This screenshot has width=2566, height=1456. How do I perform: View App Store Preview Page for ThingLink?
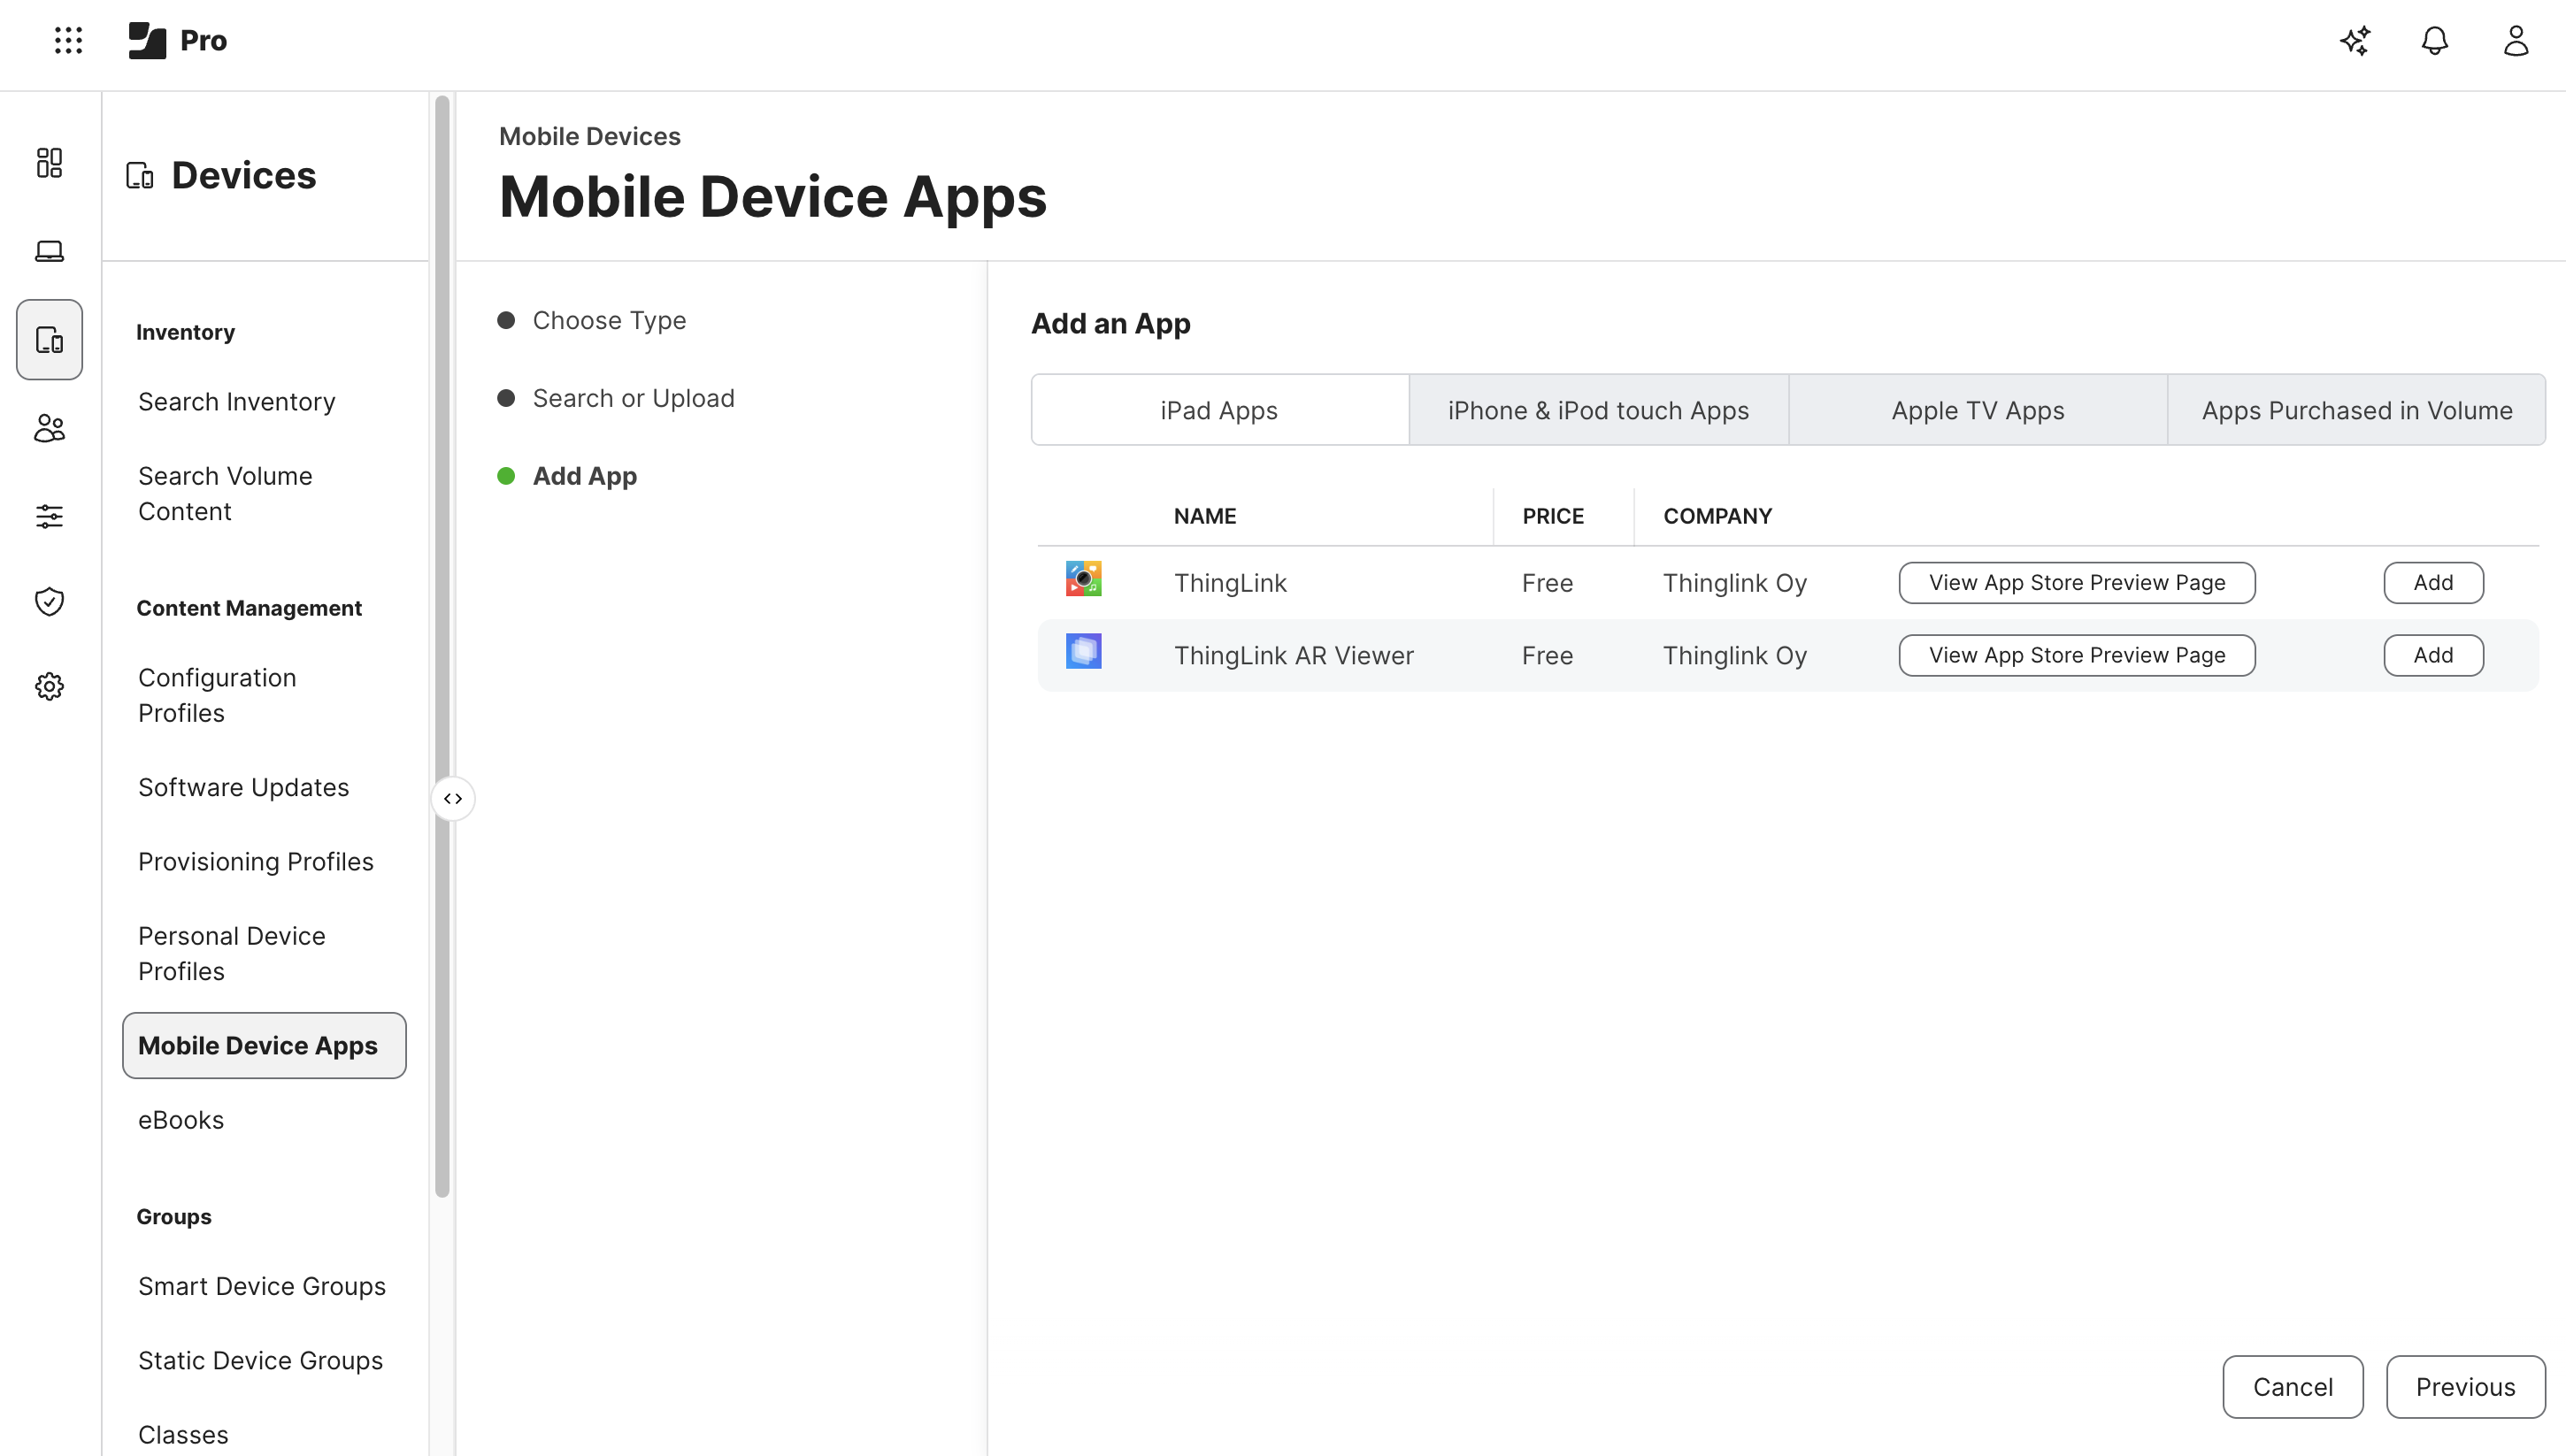[2076, 583]
